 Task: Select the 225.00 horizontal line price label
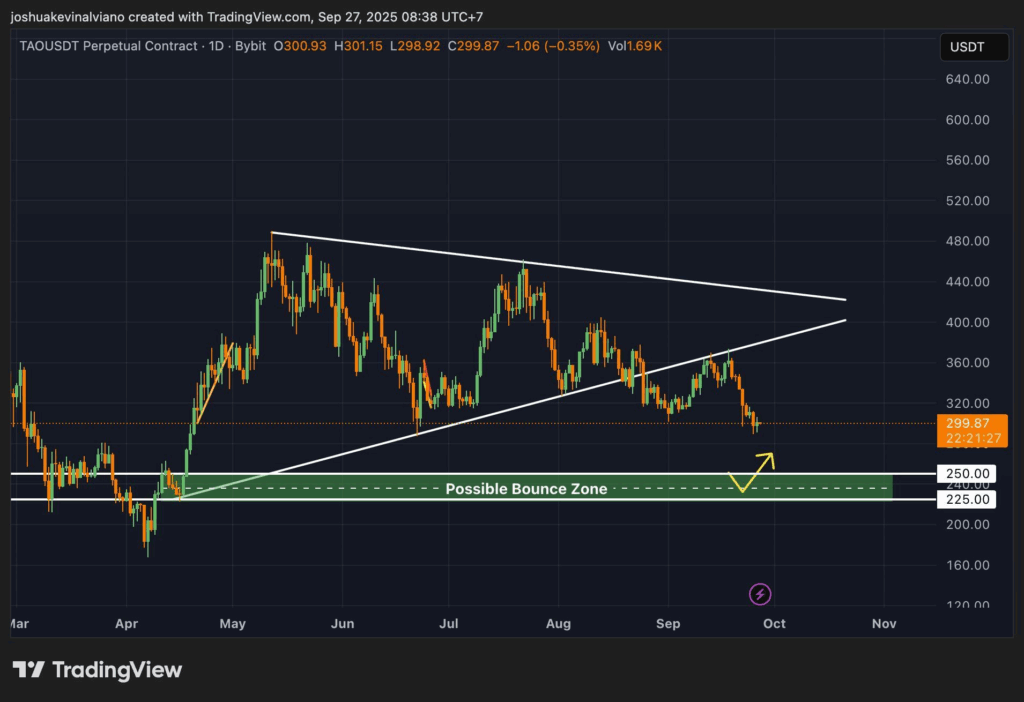[967, 500]
